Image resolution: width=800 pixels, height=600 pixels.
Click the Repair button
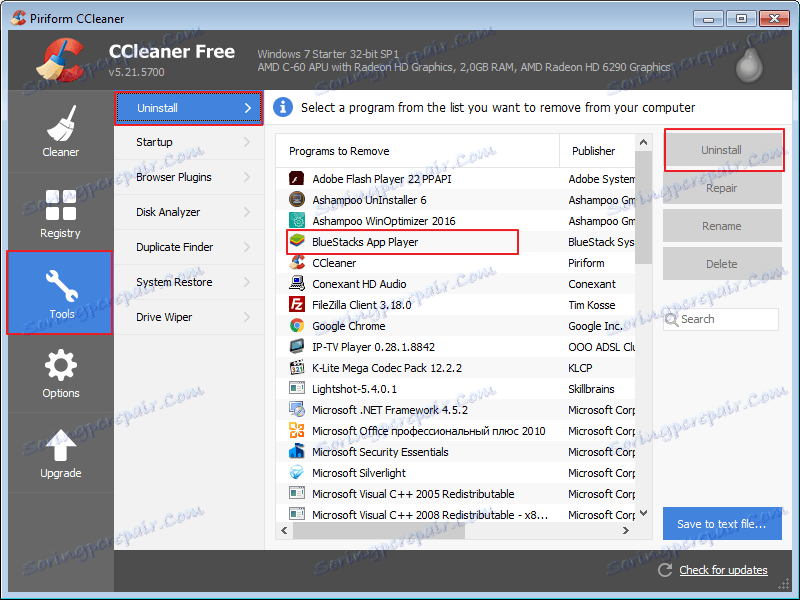click(x=722, y=188)
